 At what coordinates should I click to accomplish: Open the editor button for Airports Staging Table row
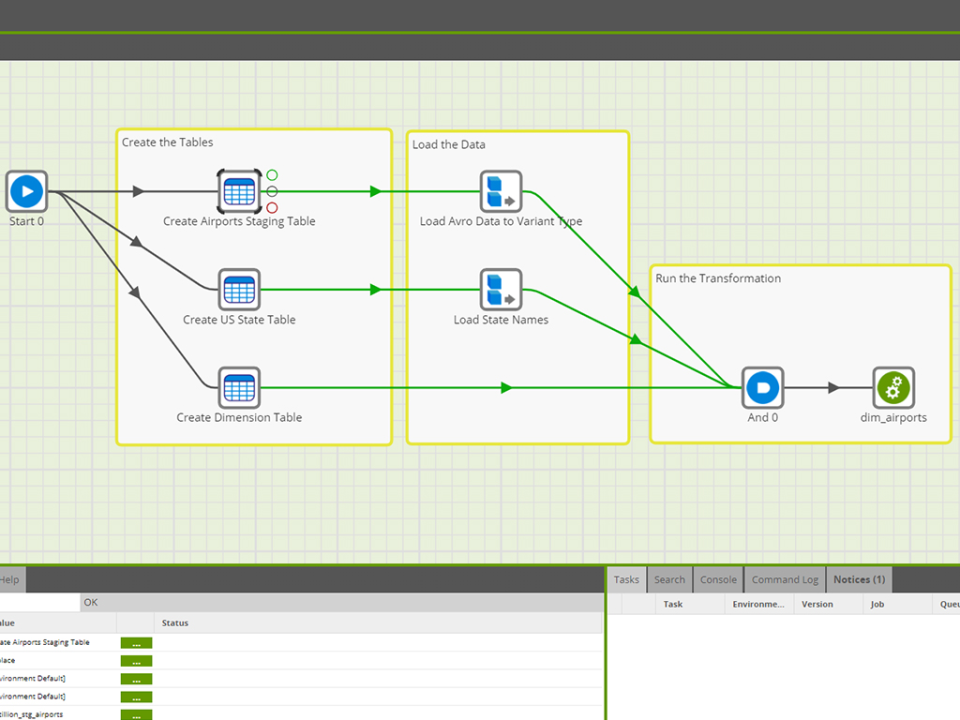click(137, 643)
